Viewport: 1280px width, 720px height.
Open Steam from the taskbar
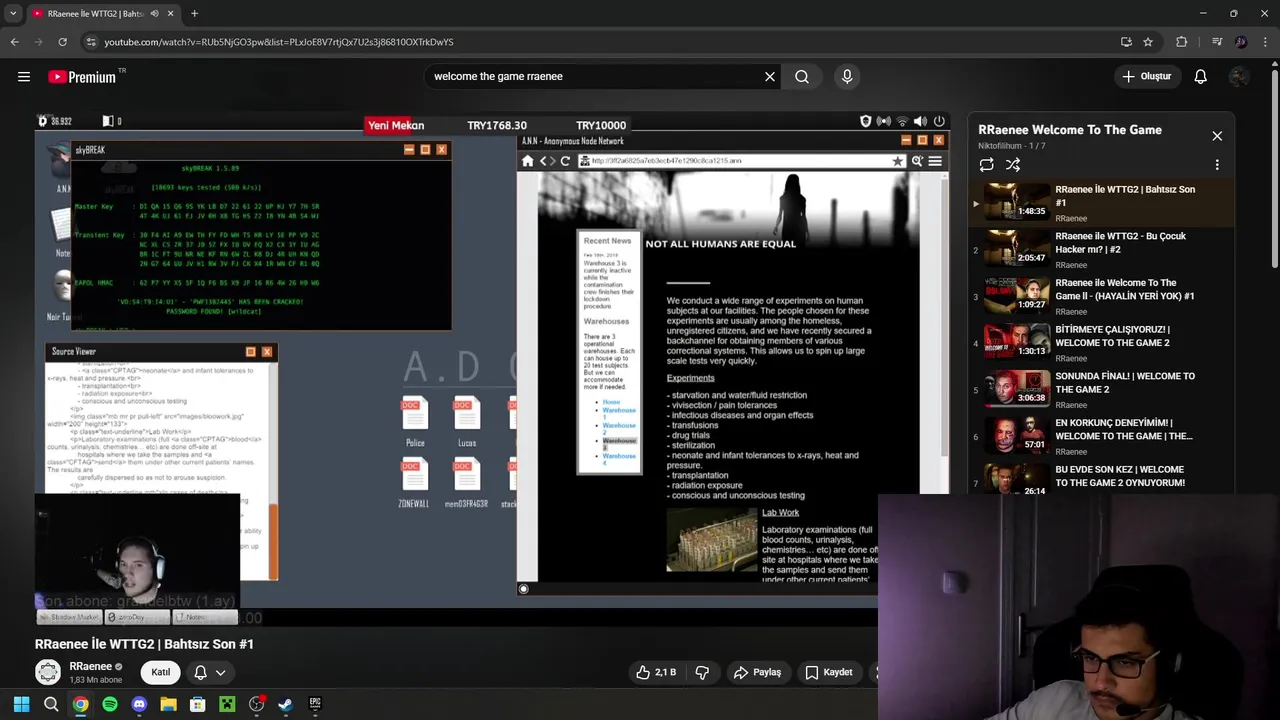pos(286,704)
